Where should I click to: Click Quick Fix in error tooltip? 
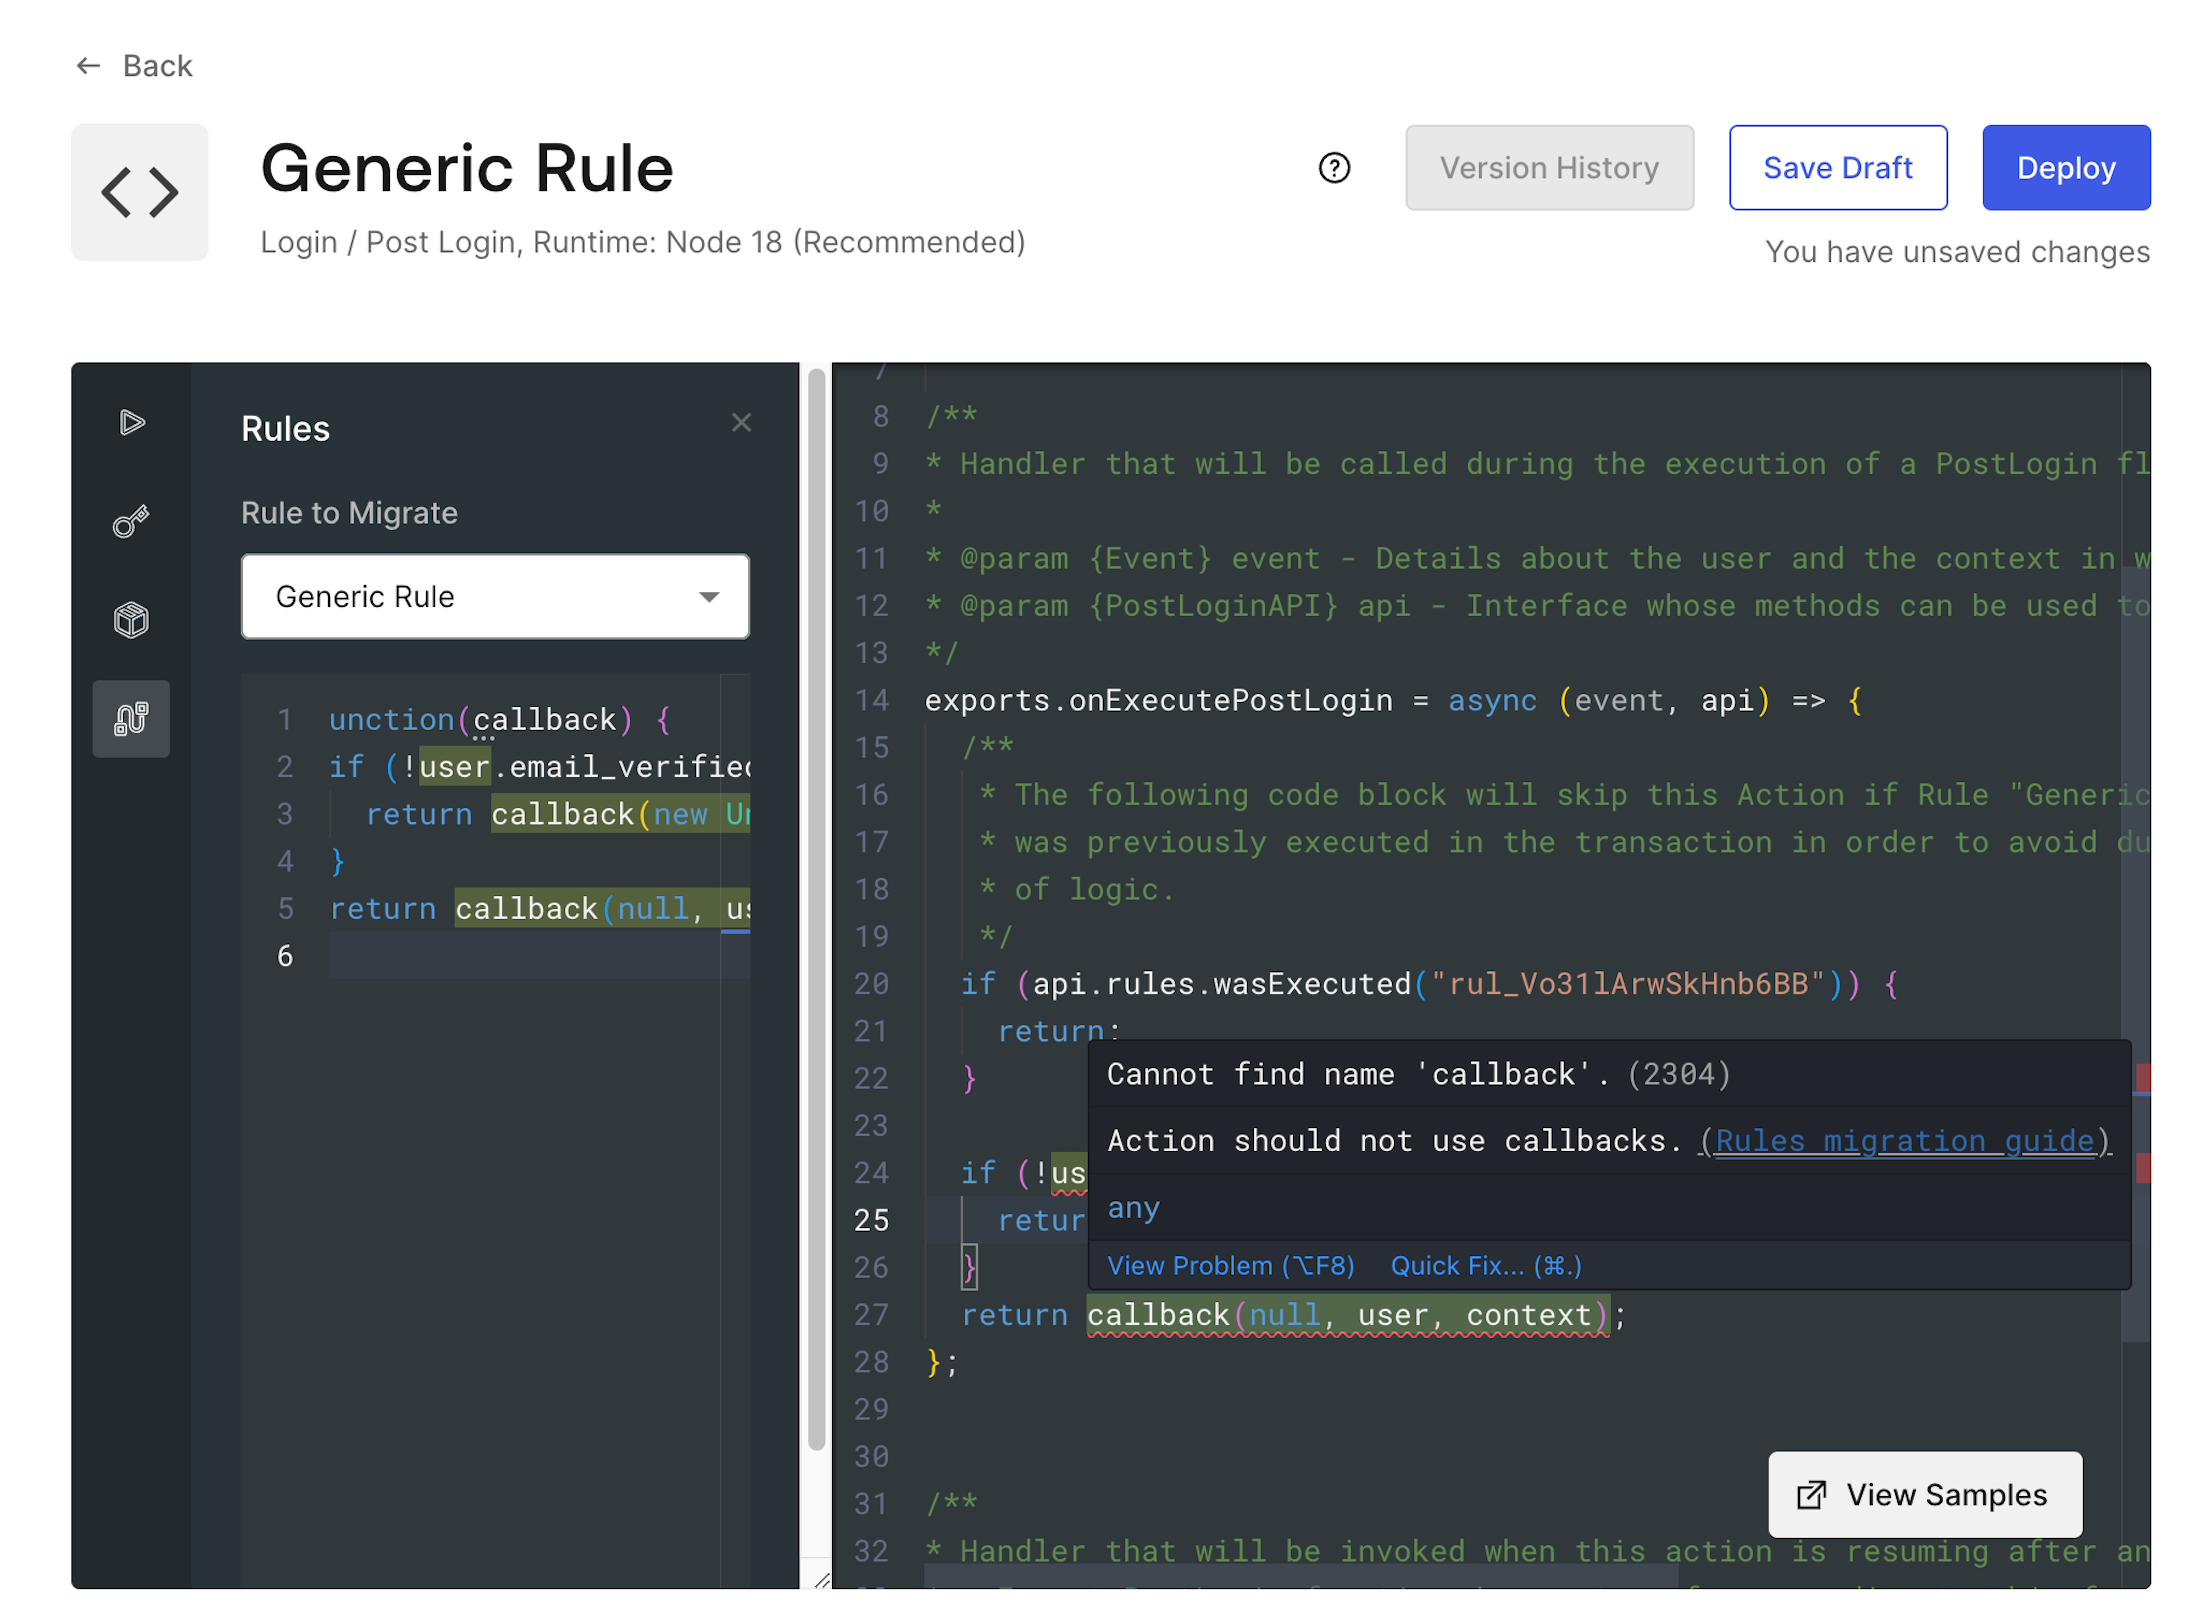[1485, 1266]
